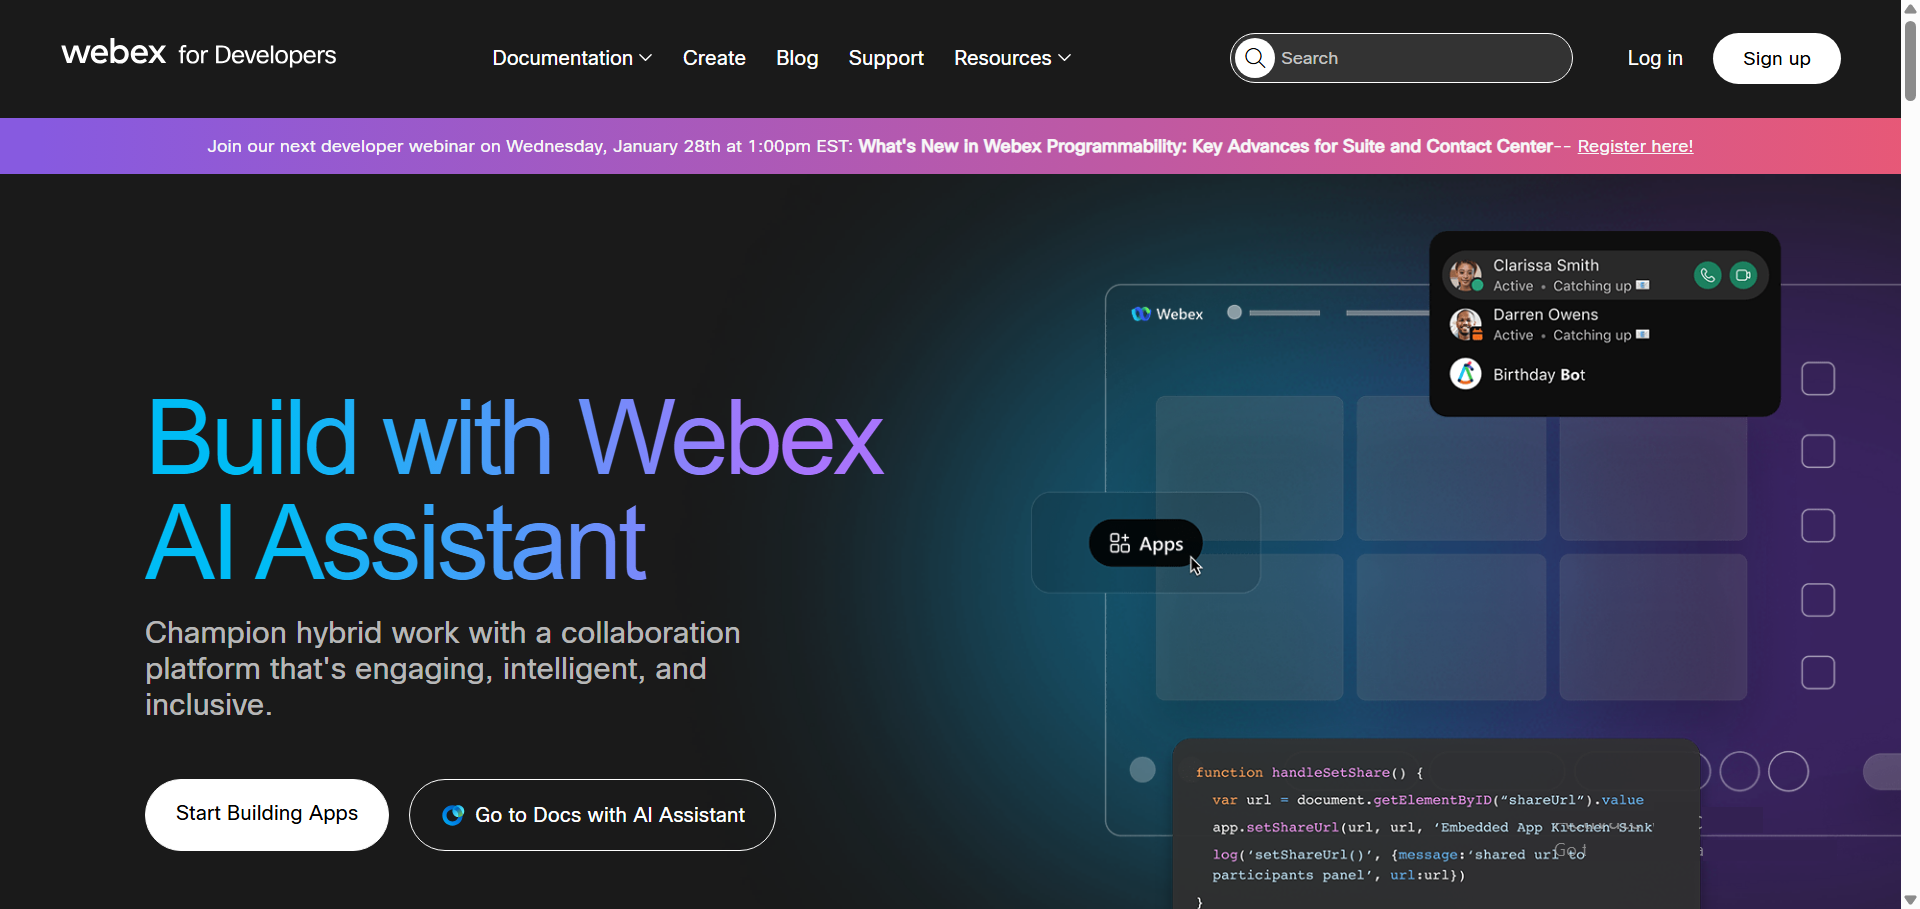
Task: Click the green video call icon
Action: (x=1743, y=275)
